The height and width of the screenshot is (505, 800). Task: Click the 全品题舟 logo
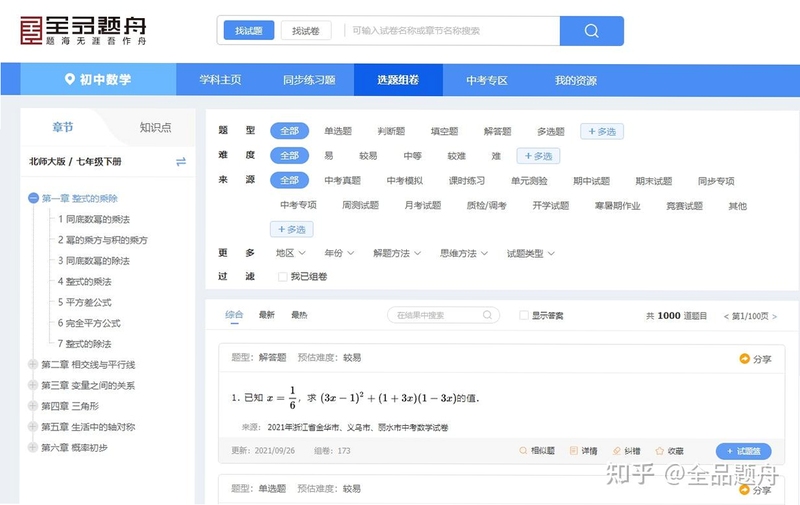[83, 31]
